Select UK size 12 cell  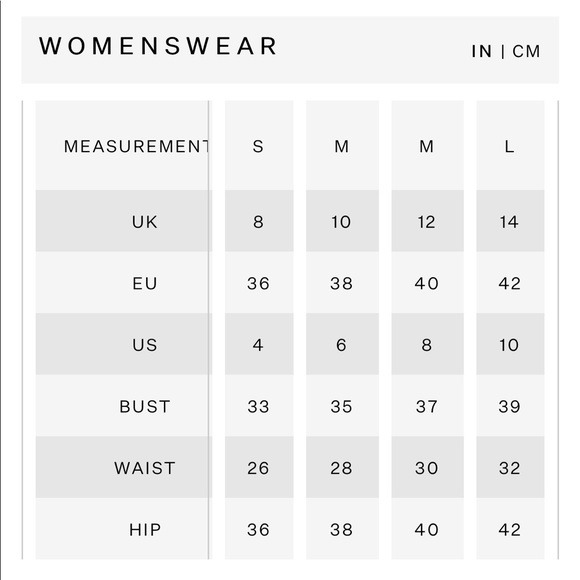point(427,221)
